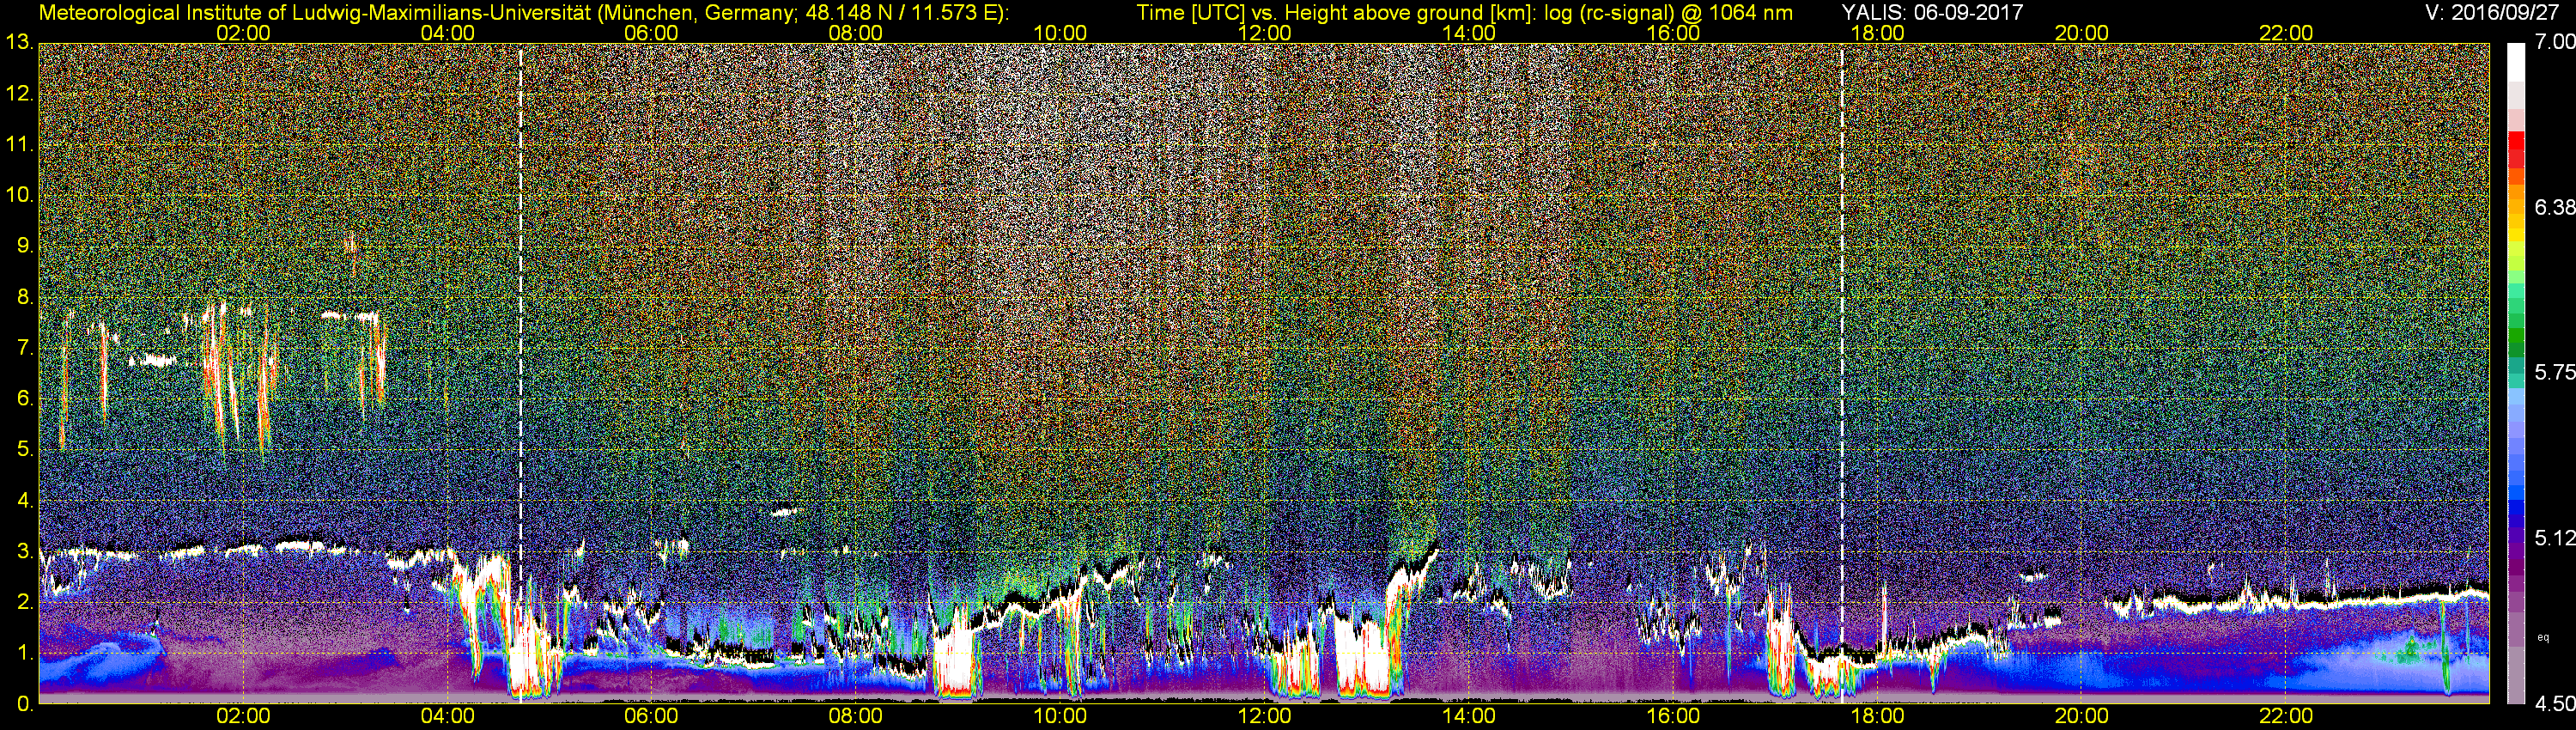Click the small 'eq' label beside the colorbar
2576x730 pixels.
tap(2544, 637)
